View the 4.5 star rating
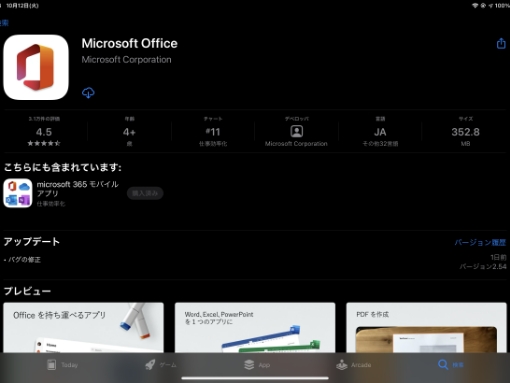The width and height of the screenshot is (510, 383). [x=44, y=132]
